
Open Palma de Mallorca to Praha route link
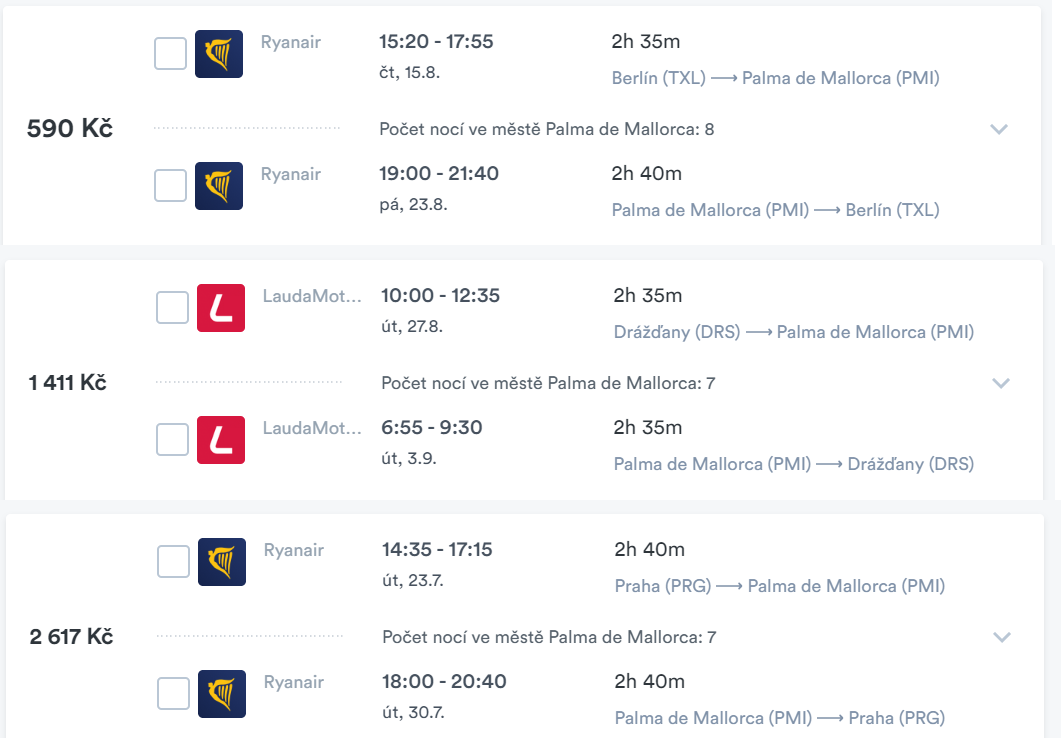coord(780,718)
